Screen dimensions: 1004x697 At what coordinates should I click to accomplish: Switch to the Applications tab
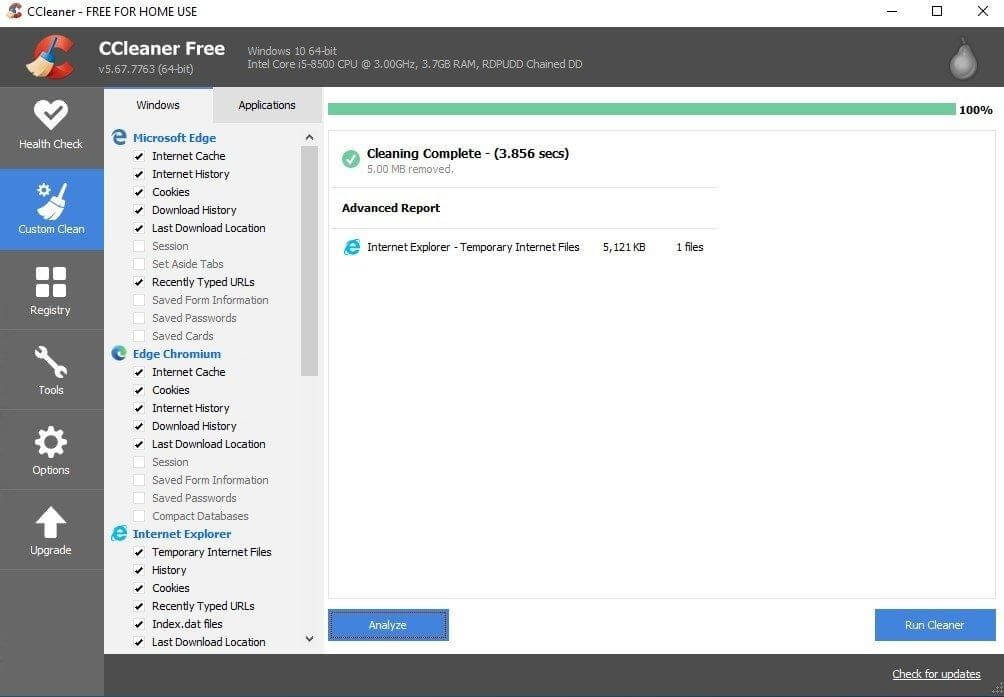pos(266,104)
